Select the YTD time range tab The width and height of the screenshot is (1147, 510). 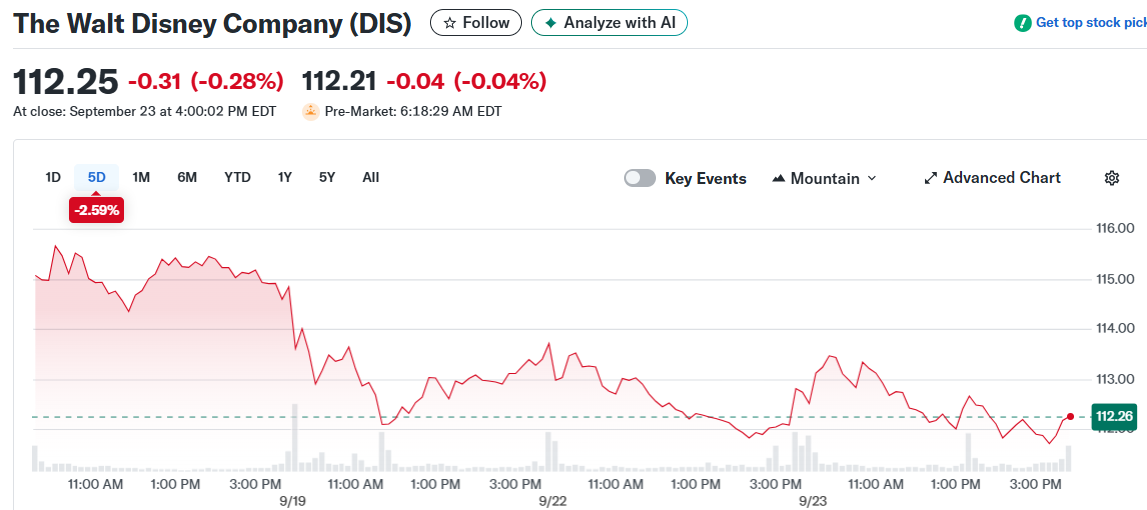(x=238, y=177)
